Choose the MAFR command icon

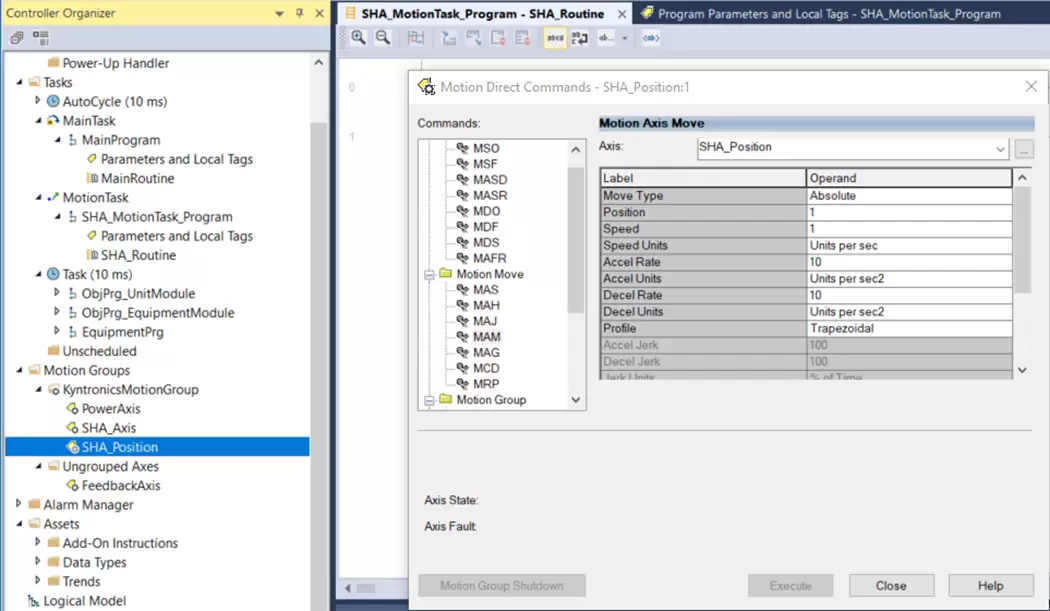click(462, 258)
